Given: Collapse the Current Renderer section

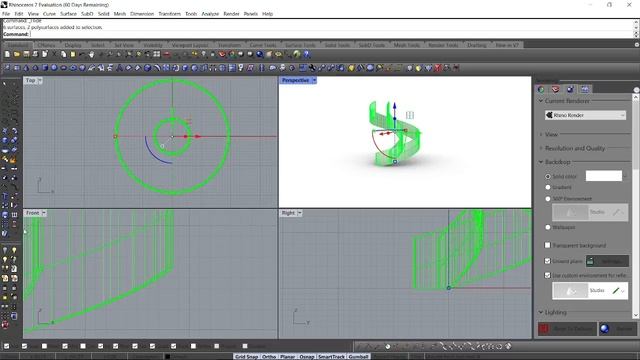Looking at the screenshot, I should pos(541,101).
